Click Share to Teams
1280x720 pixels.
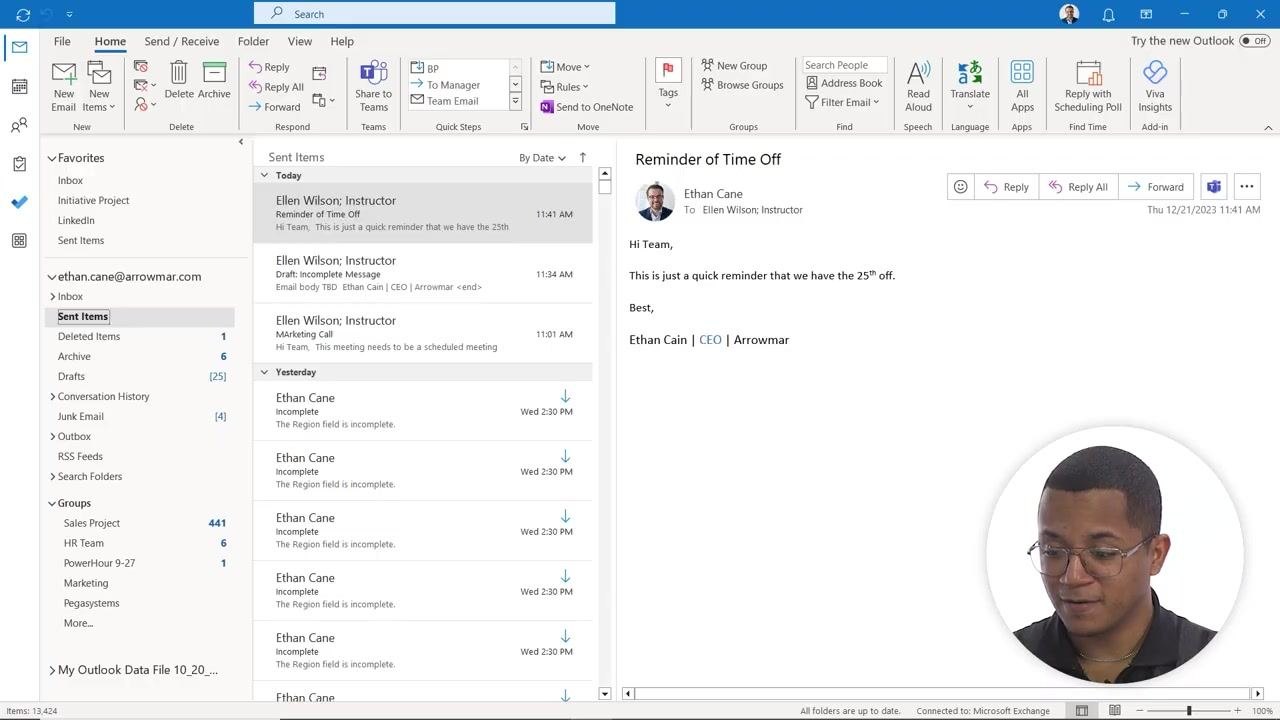point(373,87)
